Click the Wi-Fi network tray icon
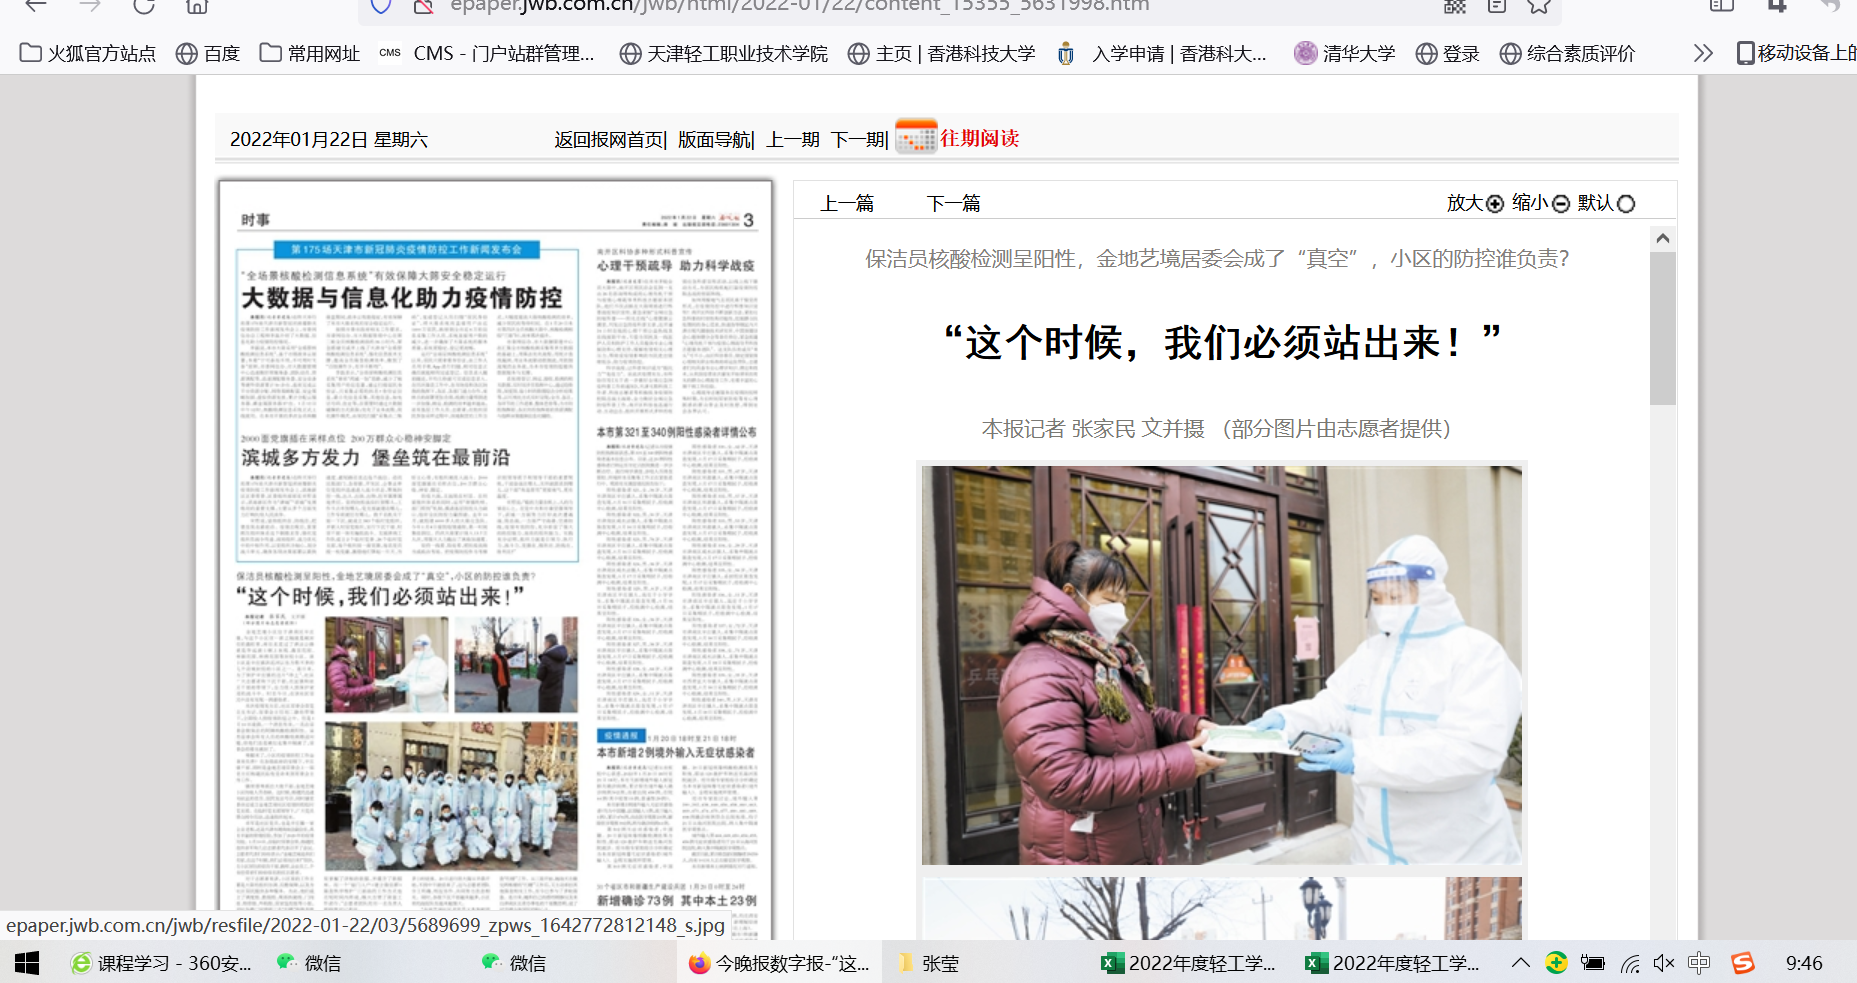 point(1630,963)
